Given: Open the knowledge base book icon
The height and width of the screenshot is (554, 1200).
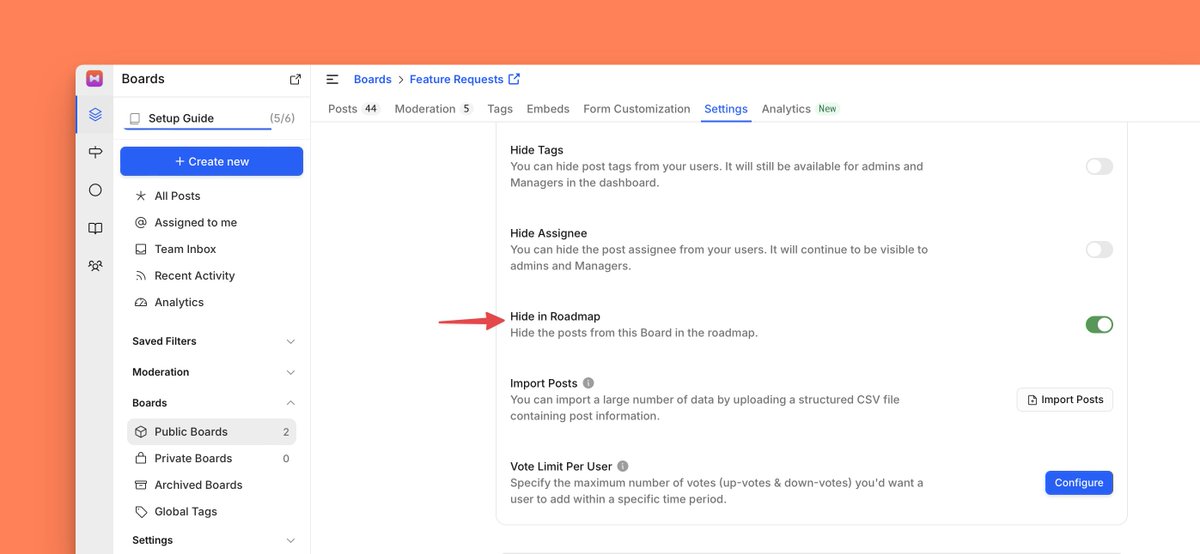Looking at the screenshot, I should pyautogui.click(x=95, y=228).
